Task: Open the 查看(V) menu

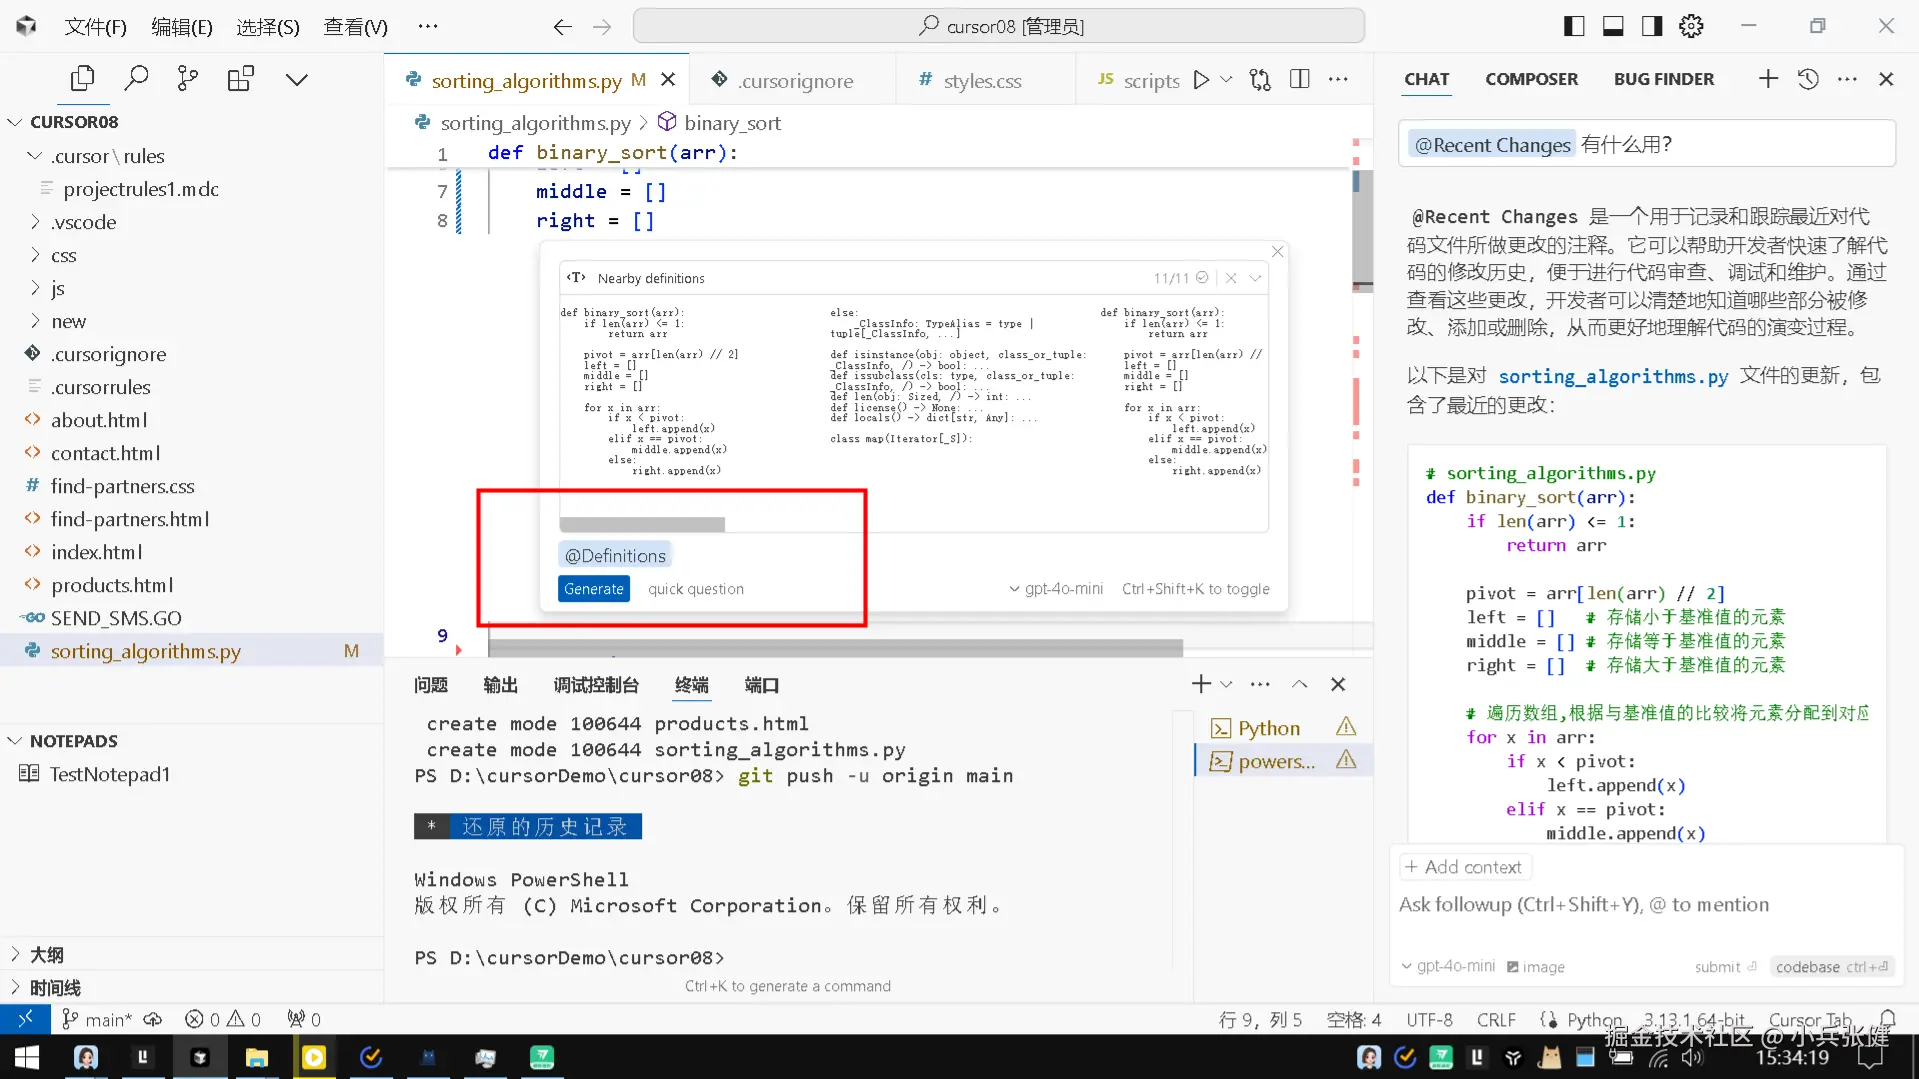Action: 355,27
